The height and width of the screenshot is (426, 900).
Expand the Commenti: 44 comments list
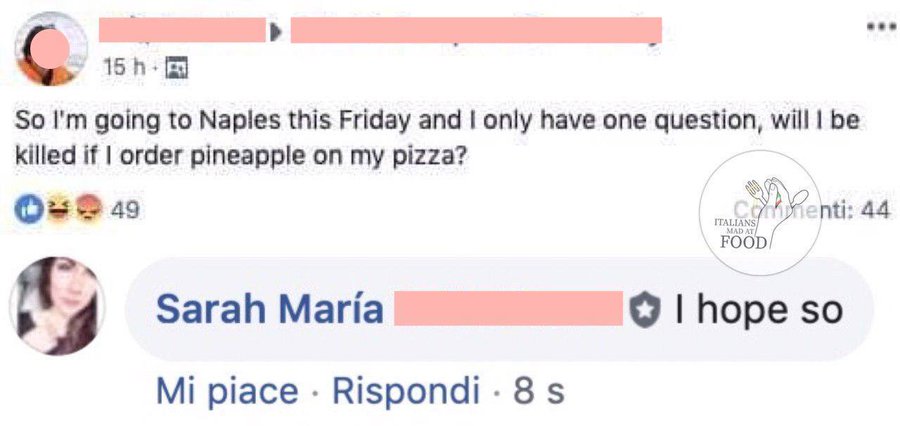tap(839, 211)
